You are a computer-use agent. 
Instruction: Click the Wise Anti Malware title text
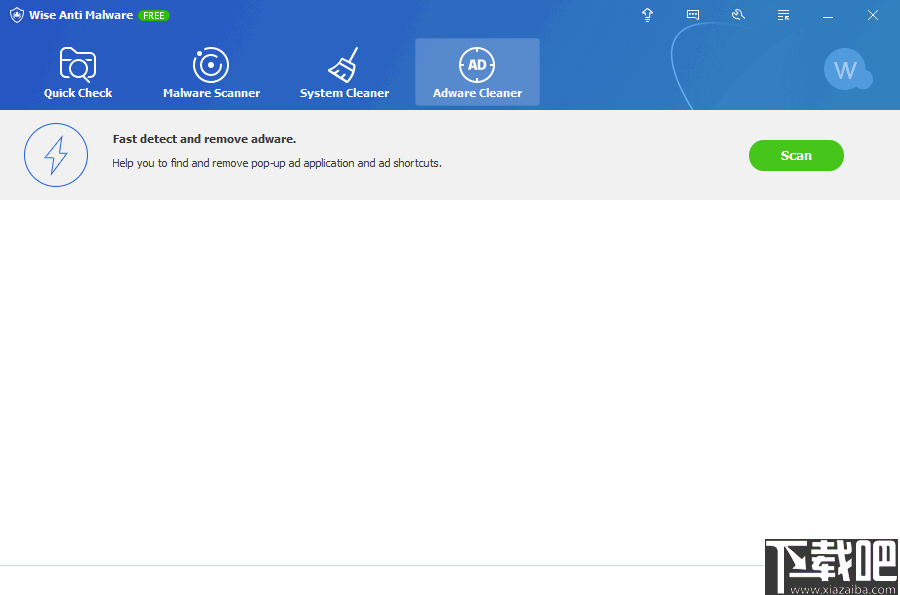click(x=81, y=15)
